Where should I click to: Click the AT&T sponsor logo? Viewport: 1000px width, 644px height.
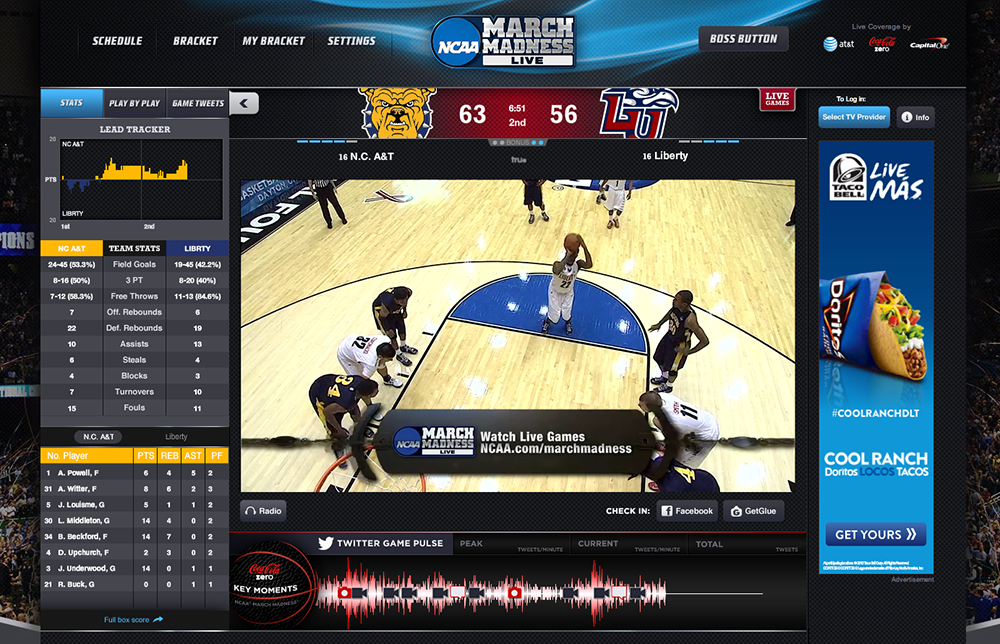(838, 44)
